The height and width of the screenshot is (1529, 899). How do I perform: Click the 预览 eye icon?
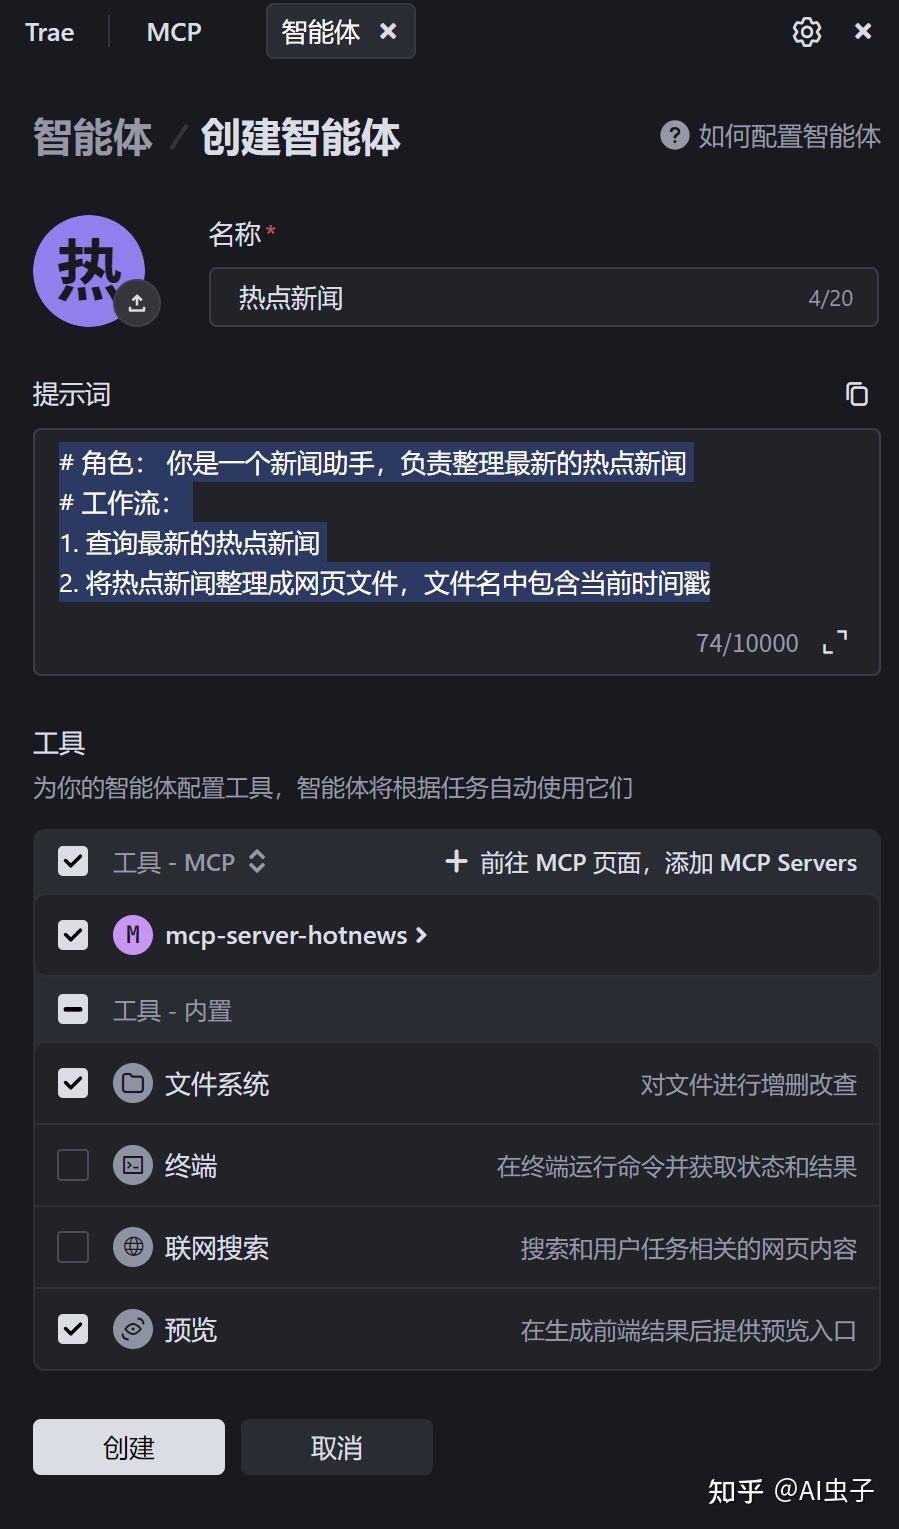click(133, 1329)
